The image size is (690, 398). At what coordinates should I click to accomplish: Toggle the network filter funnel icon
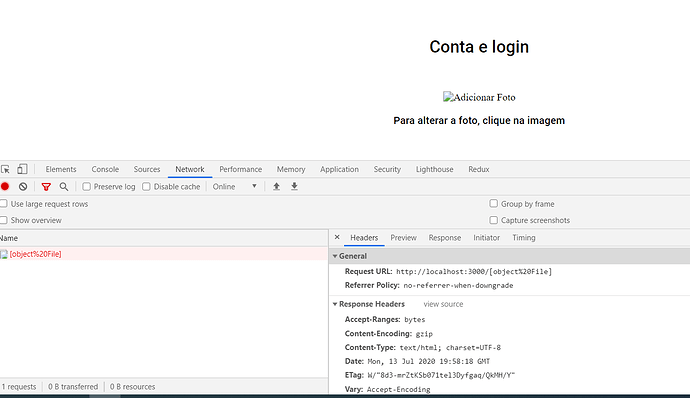(46, 187)
